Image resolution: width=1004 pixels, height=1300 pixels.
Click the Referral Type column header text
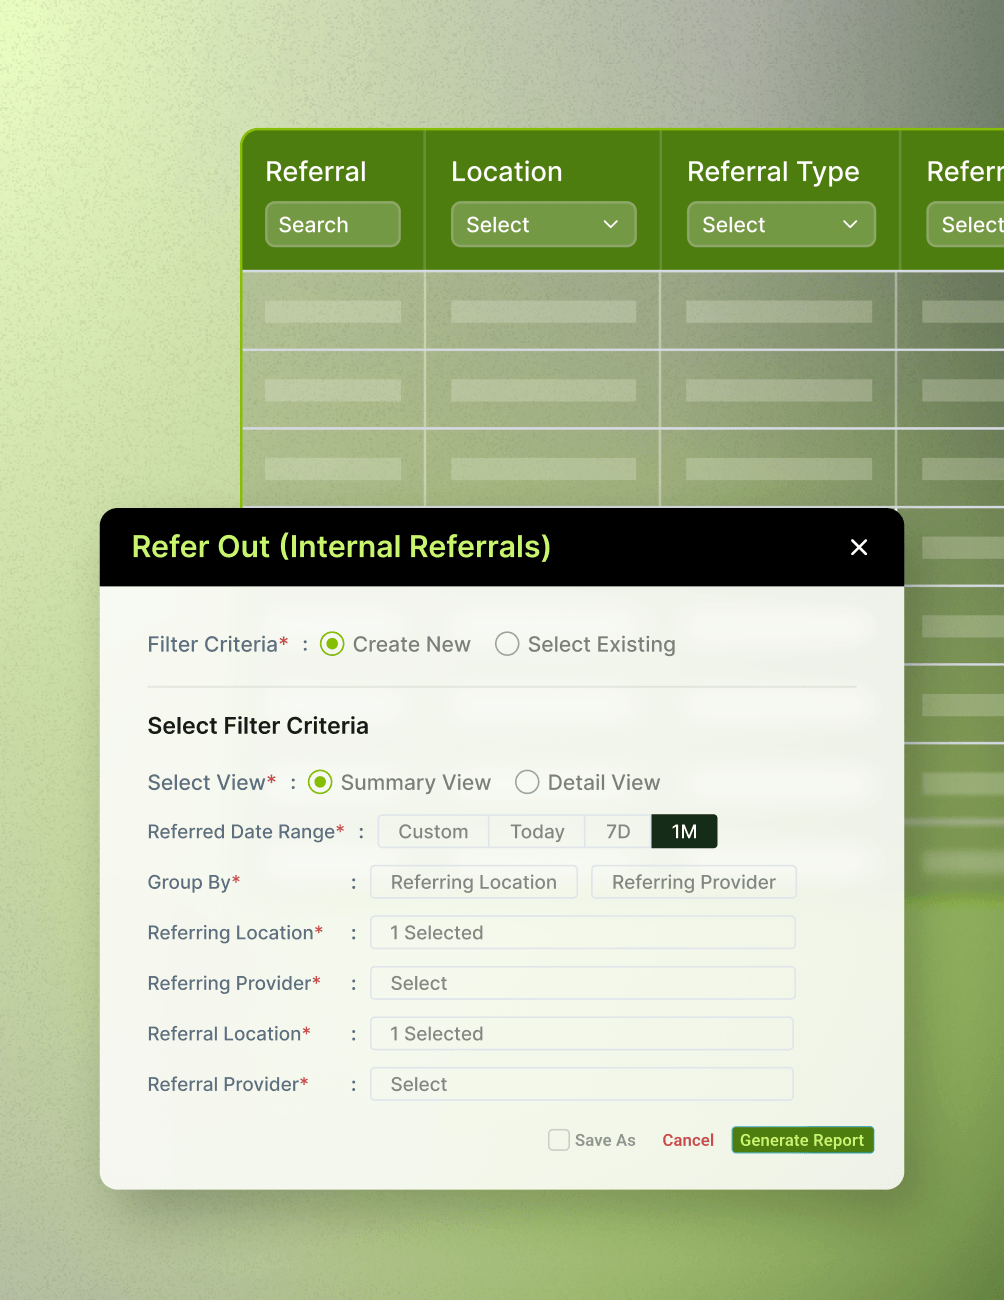tap(773, 172)
